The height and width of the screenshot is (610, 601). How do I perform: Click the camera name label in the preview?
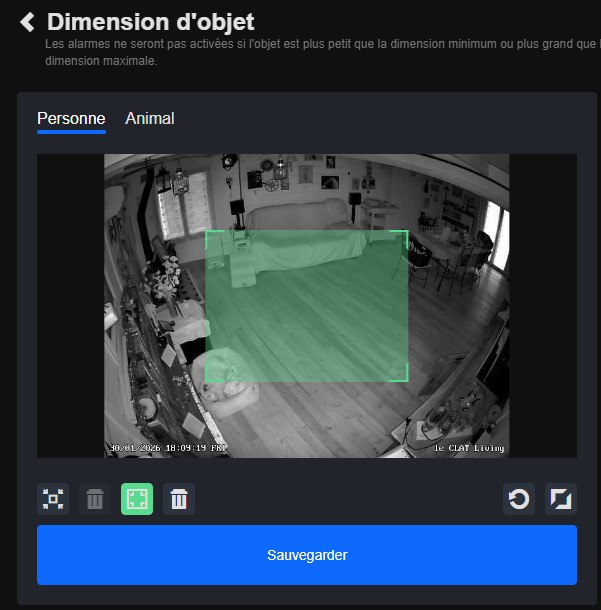[x=469, y=448]
